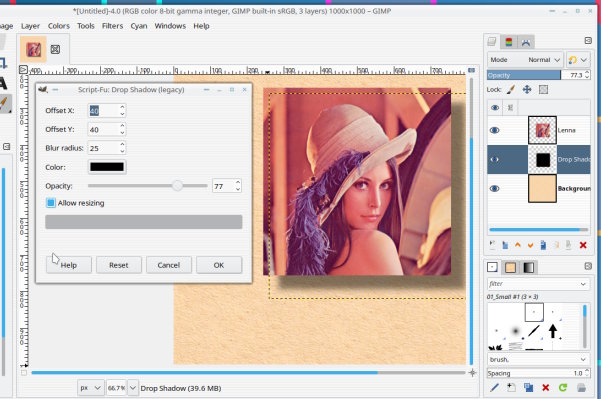Toggle Lock position and size icon

(527, 90)
